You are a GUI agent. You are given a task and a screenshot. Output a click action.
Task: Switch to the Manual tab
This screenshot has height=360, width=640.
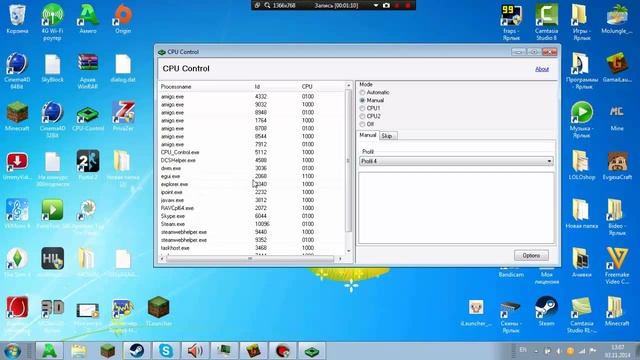(367, 135)
